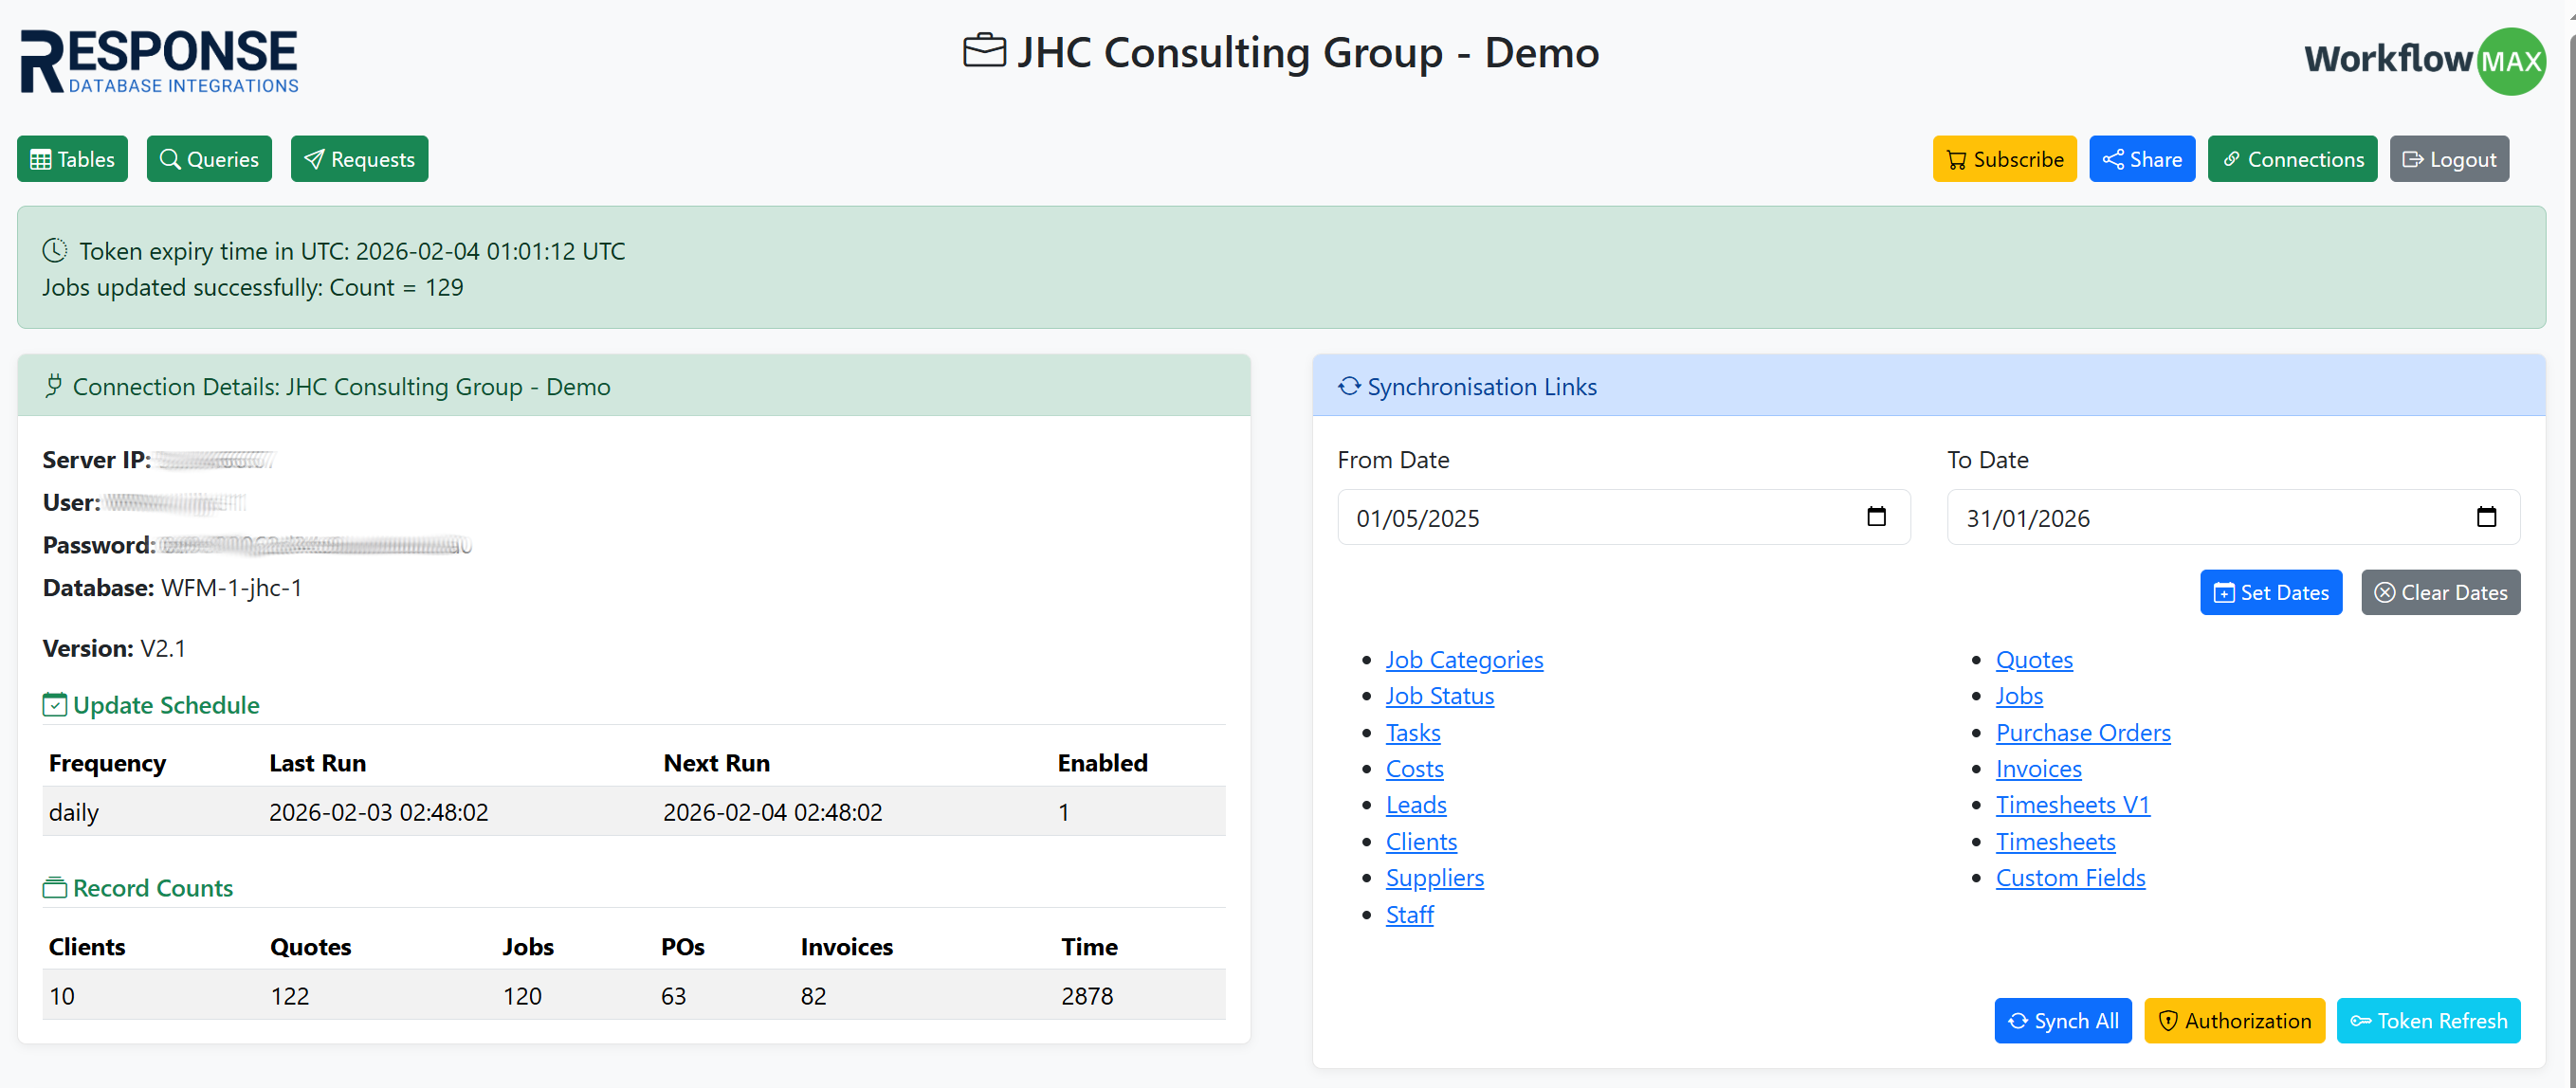
Task: Click the Set Dates button
Action: pos(2270,592)
